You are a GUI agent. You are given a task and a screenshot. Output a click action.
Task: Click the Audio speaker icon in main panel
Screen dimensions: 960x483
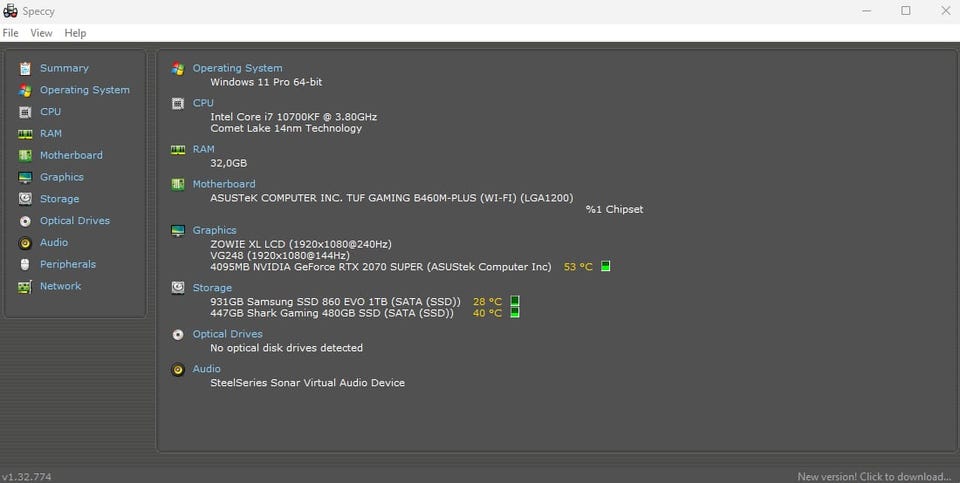[178, 370]
